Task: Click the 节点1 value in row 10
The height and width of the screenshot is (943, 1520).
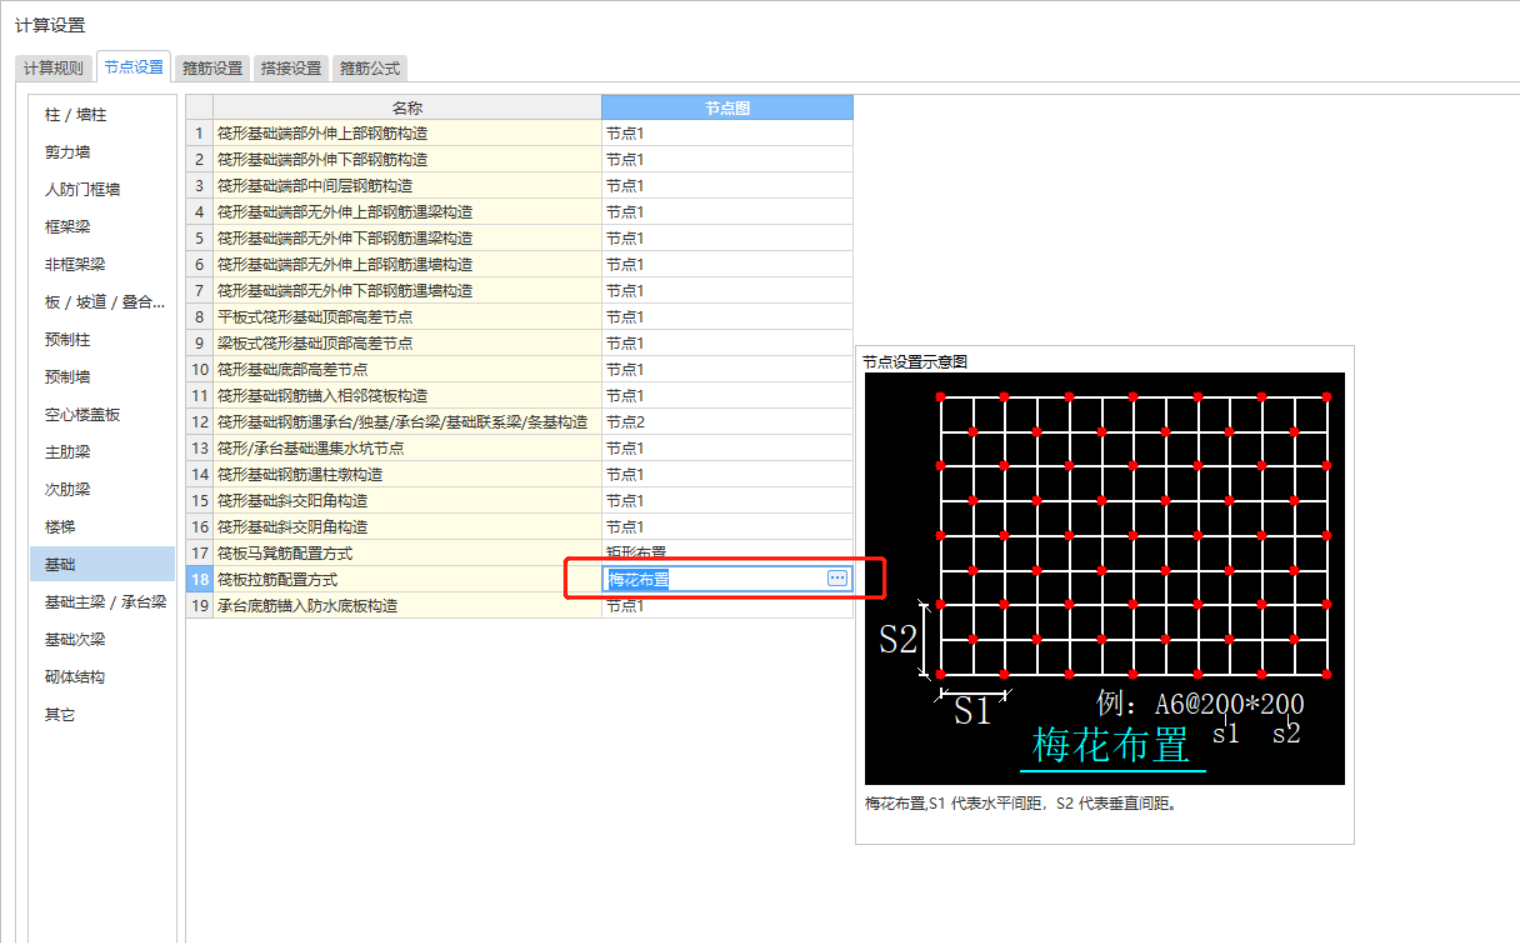Action: (727, 369)
